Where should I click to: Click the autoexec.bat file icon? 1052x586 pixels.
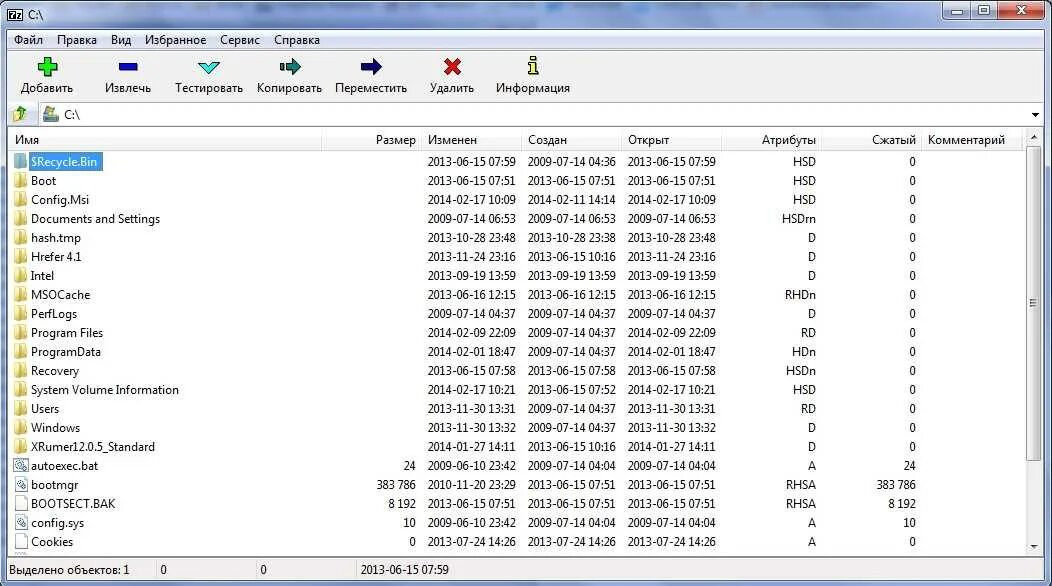[21, 466]
